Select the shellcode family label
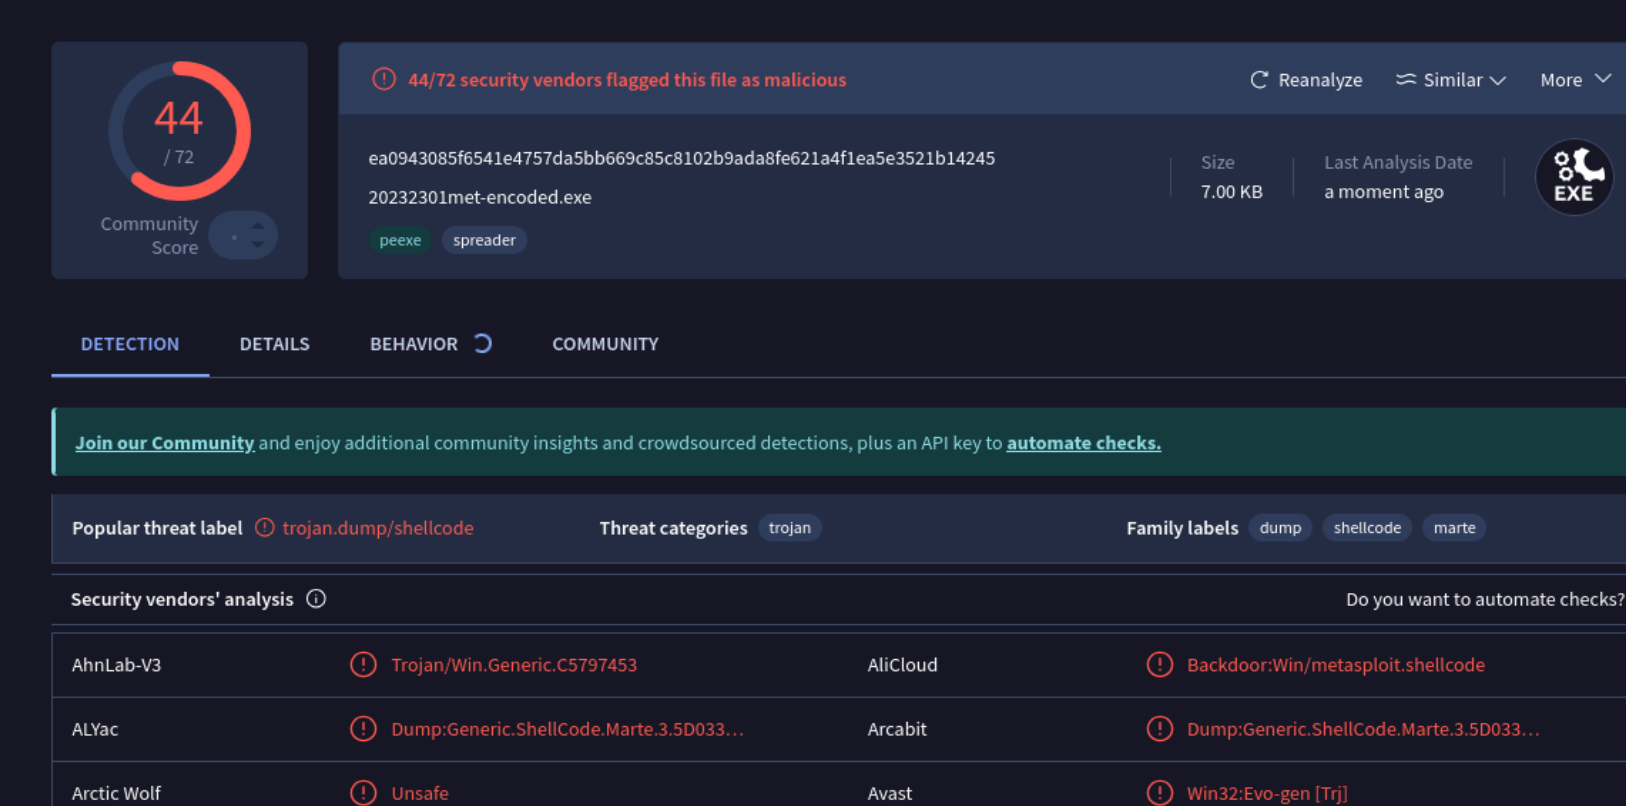 click(x=1366, y=528)
